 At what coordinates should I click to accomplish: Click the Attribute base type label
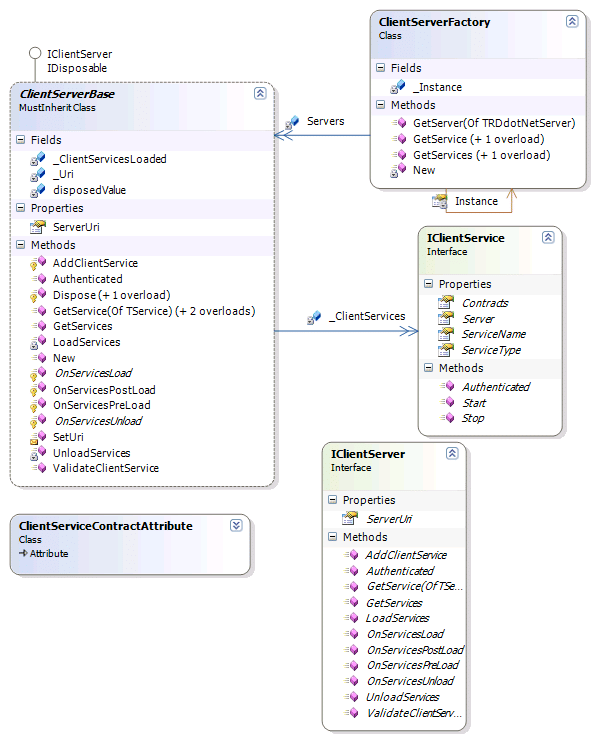(49, 554)
